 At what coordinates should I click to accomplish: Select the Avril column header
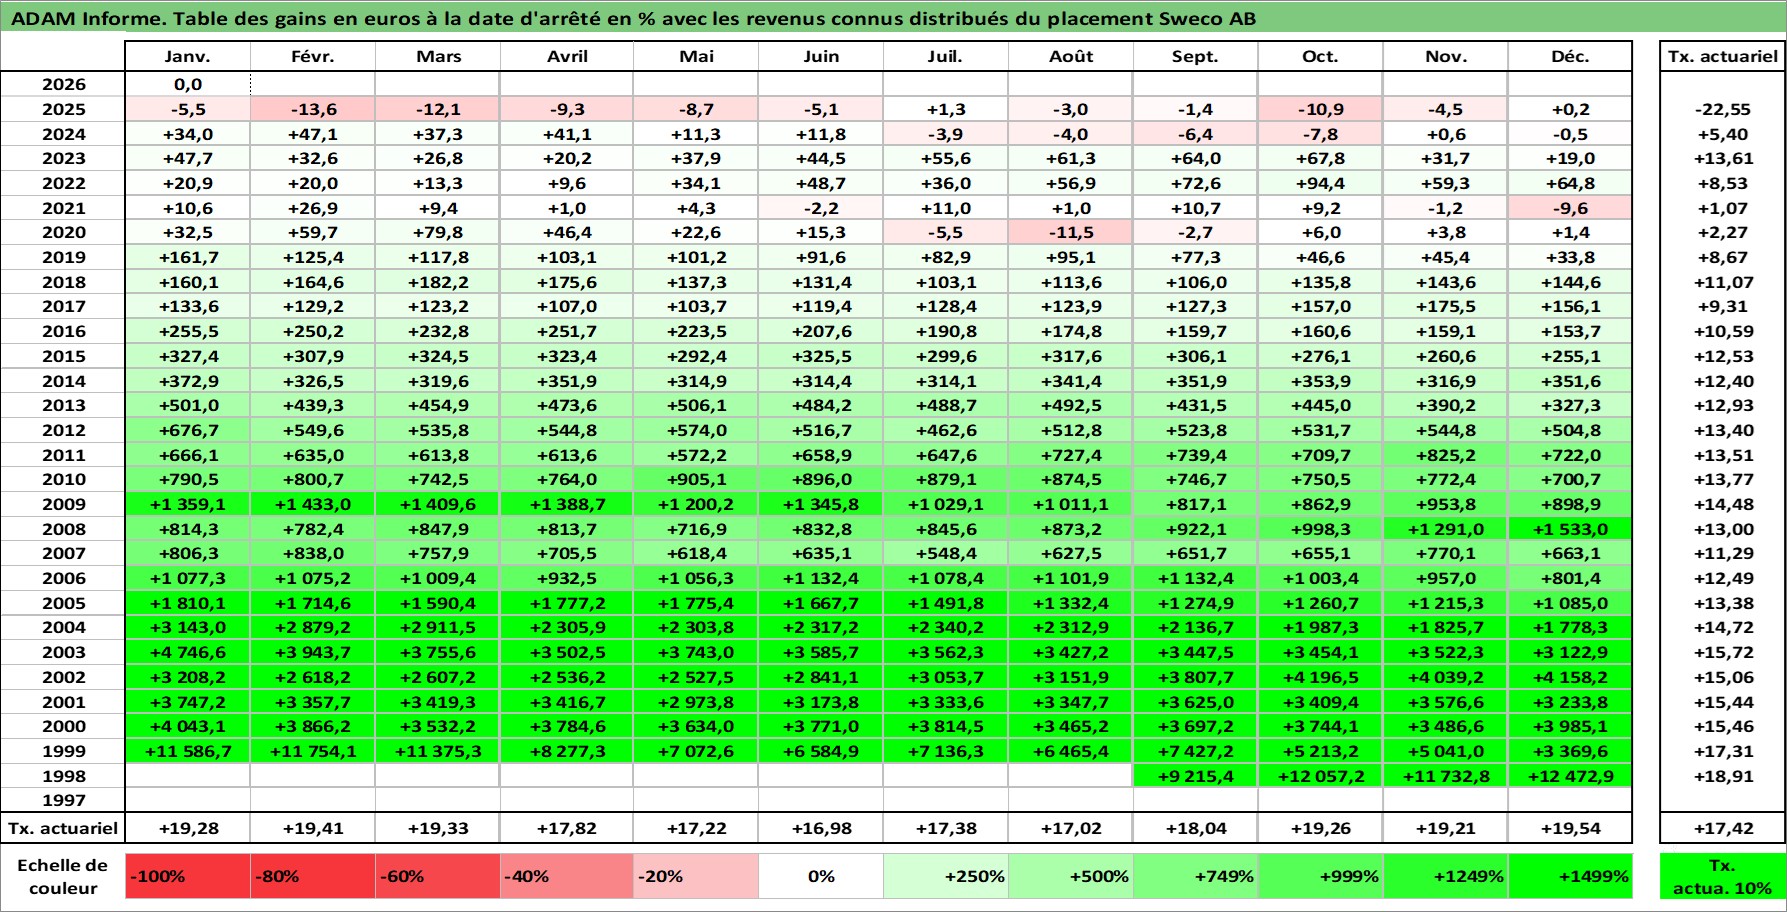[567, 56]
